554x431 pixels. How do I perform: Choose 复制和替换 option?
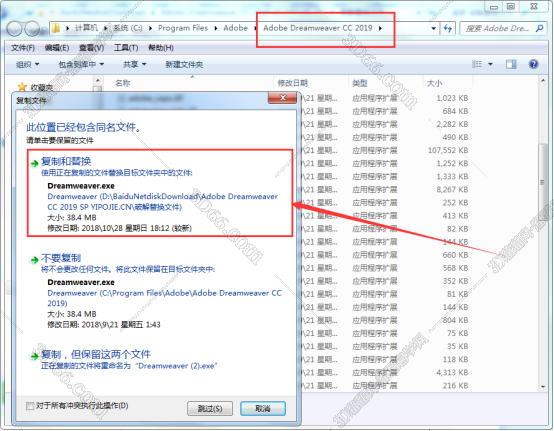click(x=160, y=193)
